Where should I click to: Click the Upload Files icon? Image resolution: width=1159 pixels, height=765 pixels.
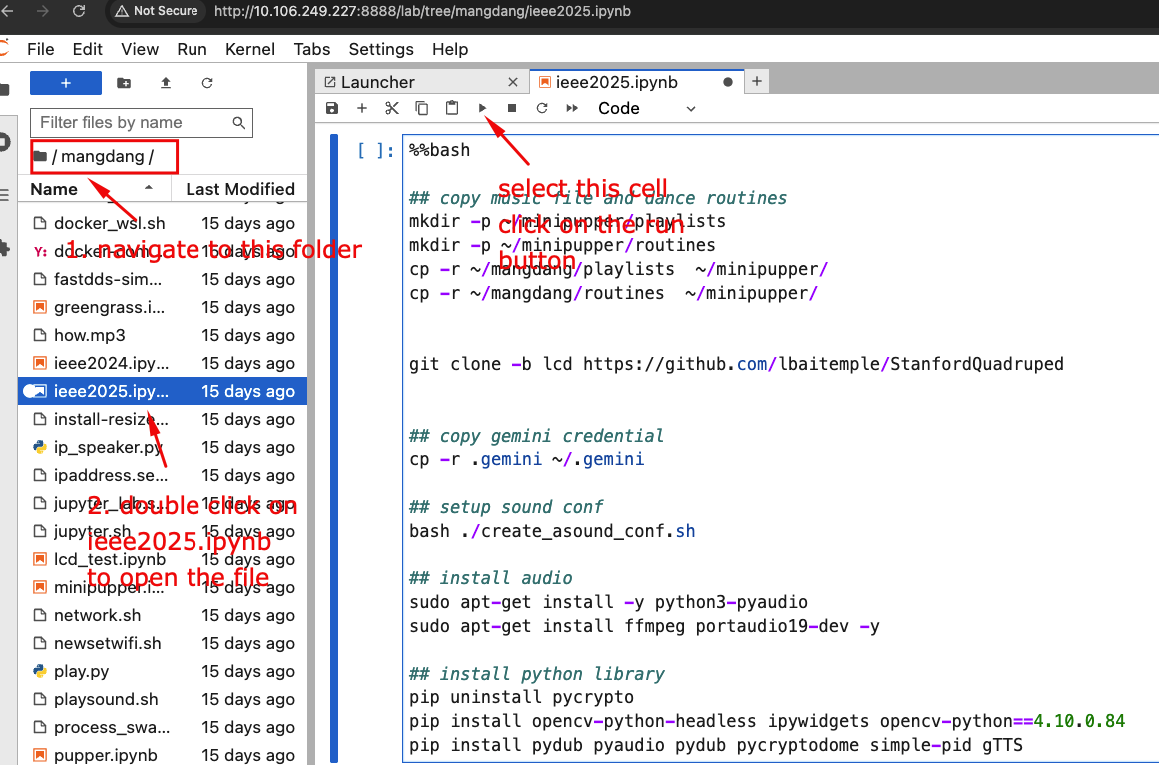[x=166, y=83]
